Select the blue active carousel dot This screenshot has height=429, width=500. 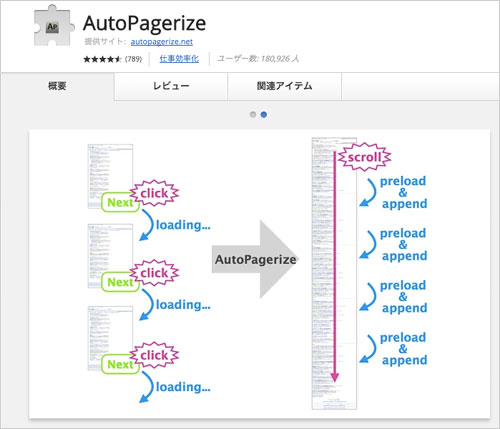tap(264, 115)
